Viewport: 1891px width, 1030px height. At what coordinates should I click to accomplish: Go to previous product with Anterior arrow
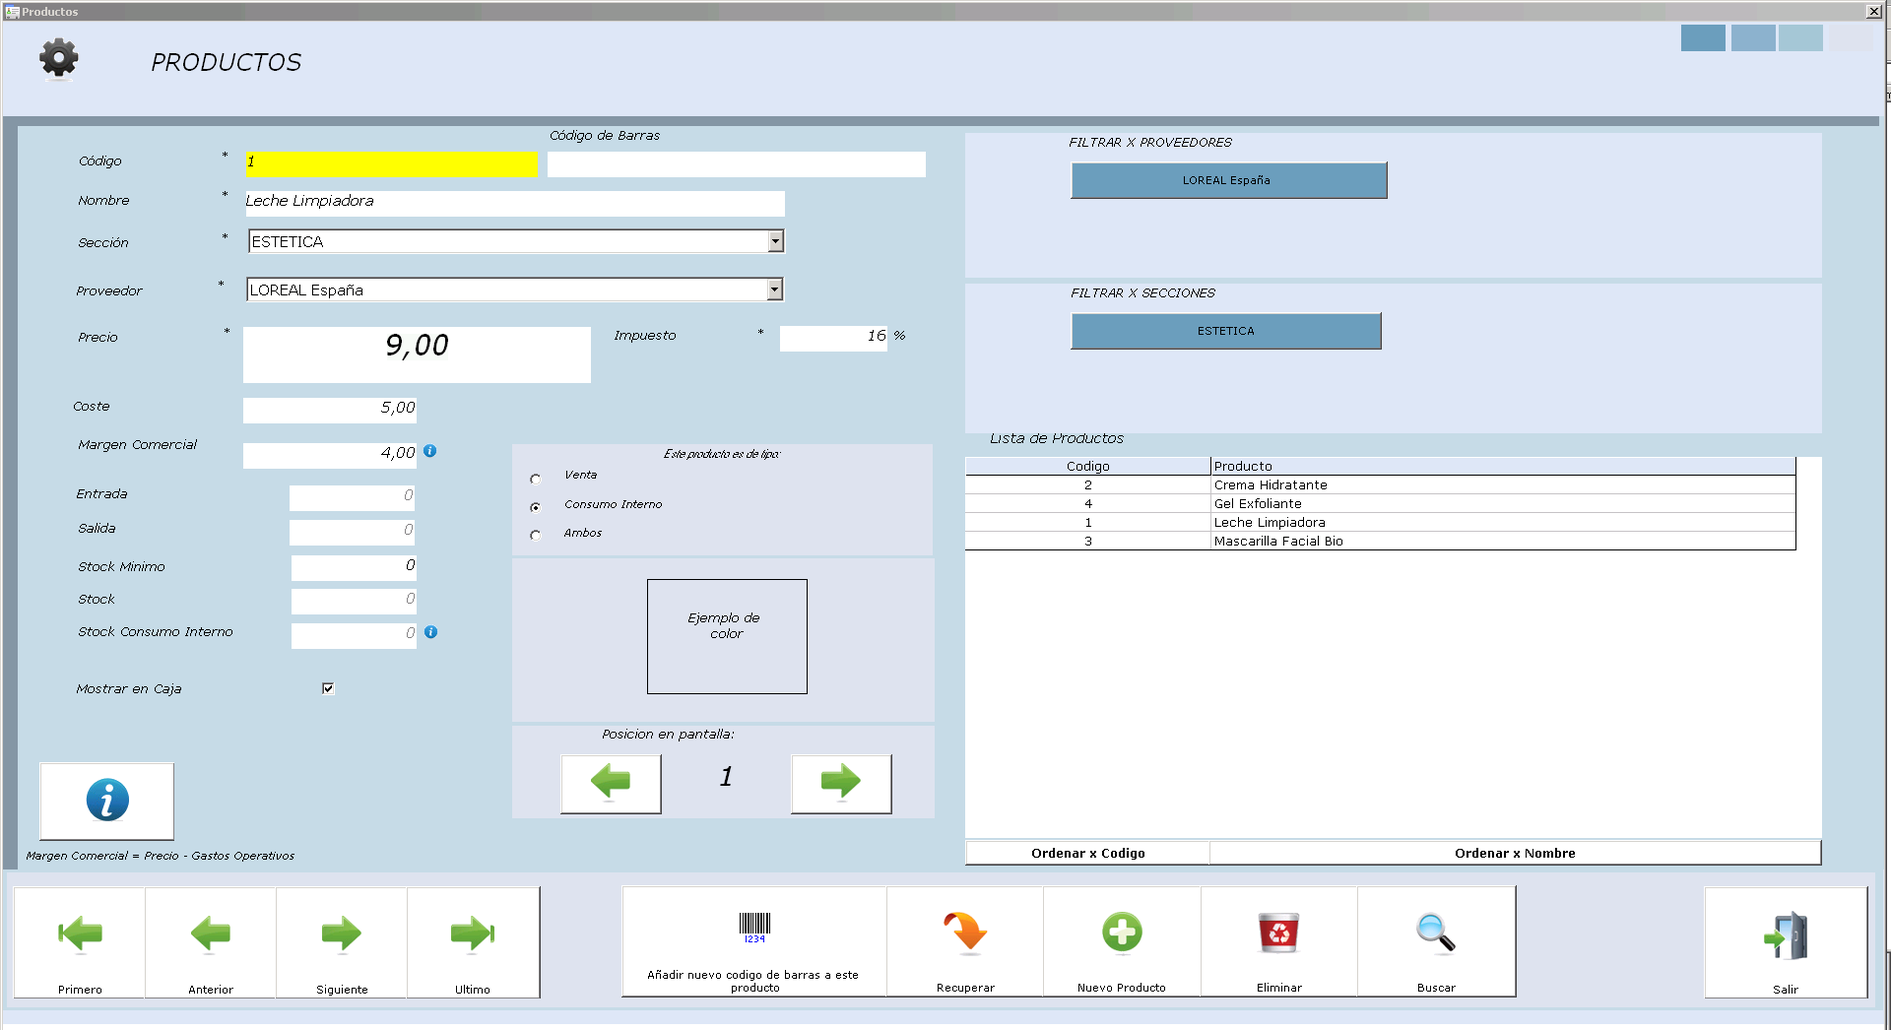point(210,941)
